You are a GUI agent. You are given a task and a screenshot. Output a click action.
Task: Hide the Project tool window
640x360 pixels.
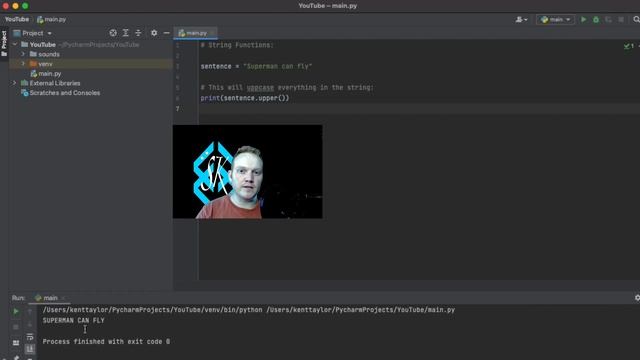pos(167,33)
